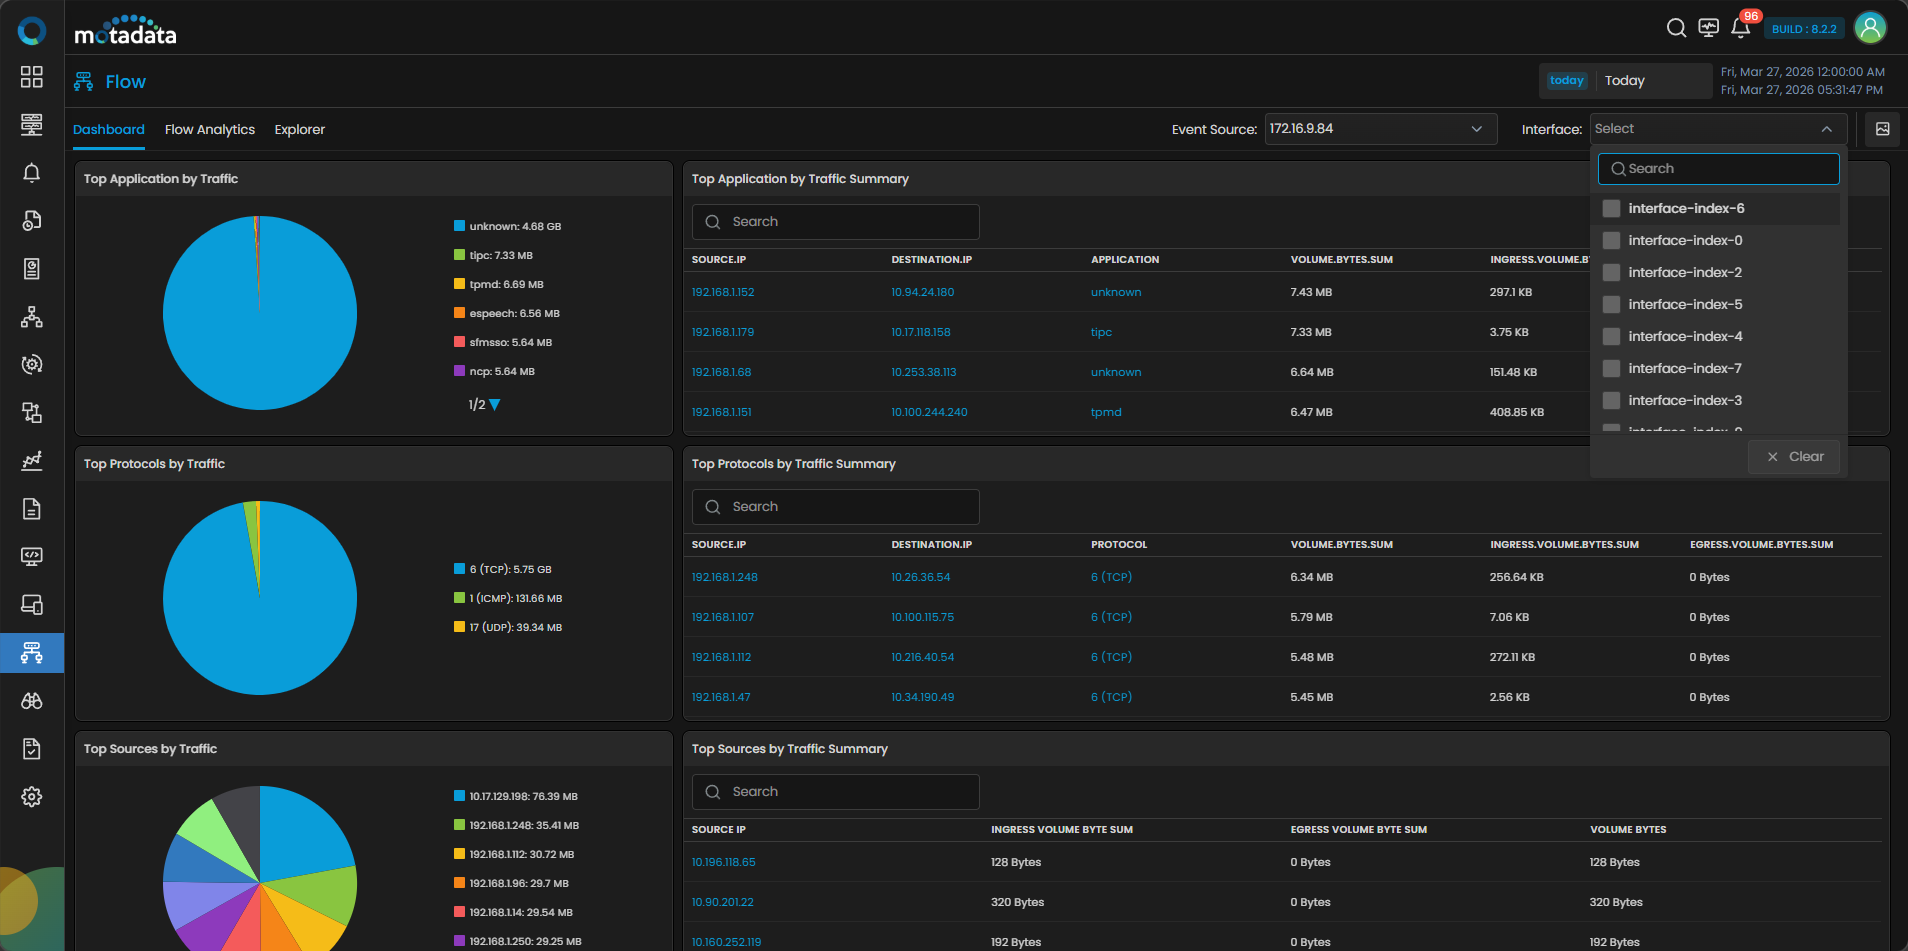
Task: Check the interface-index-6 checkbox
Action: (1611, 209)
